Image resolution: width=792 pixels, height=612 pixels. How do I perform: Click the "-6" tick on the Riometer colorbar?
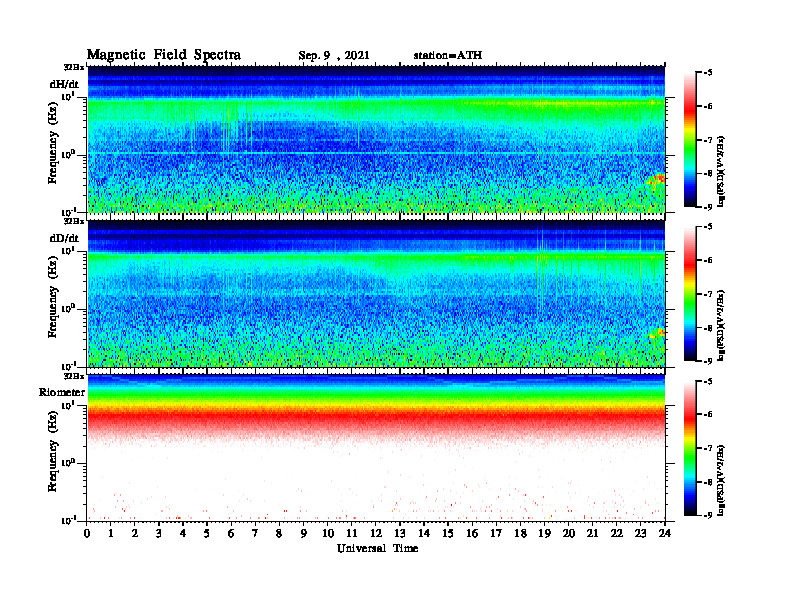(x=708, y=414)
